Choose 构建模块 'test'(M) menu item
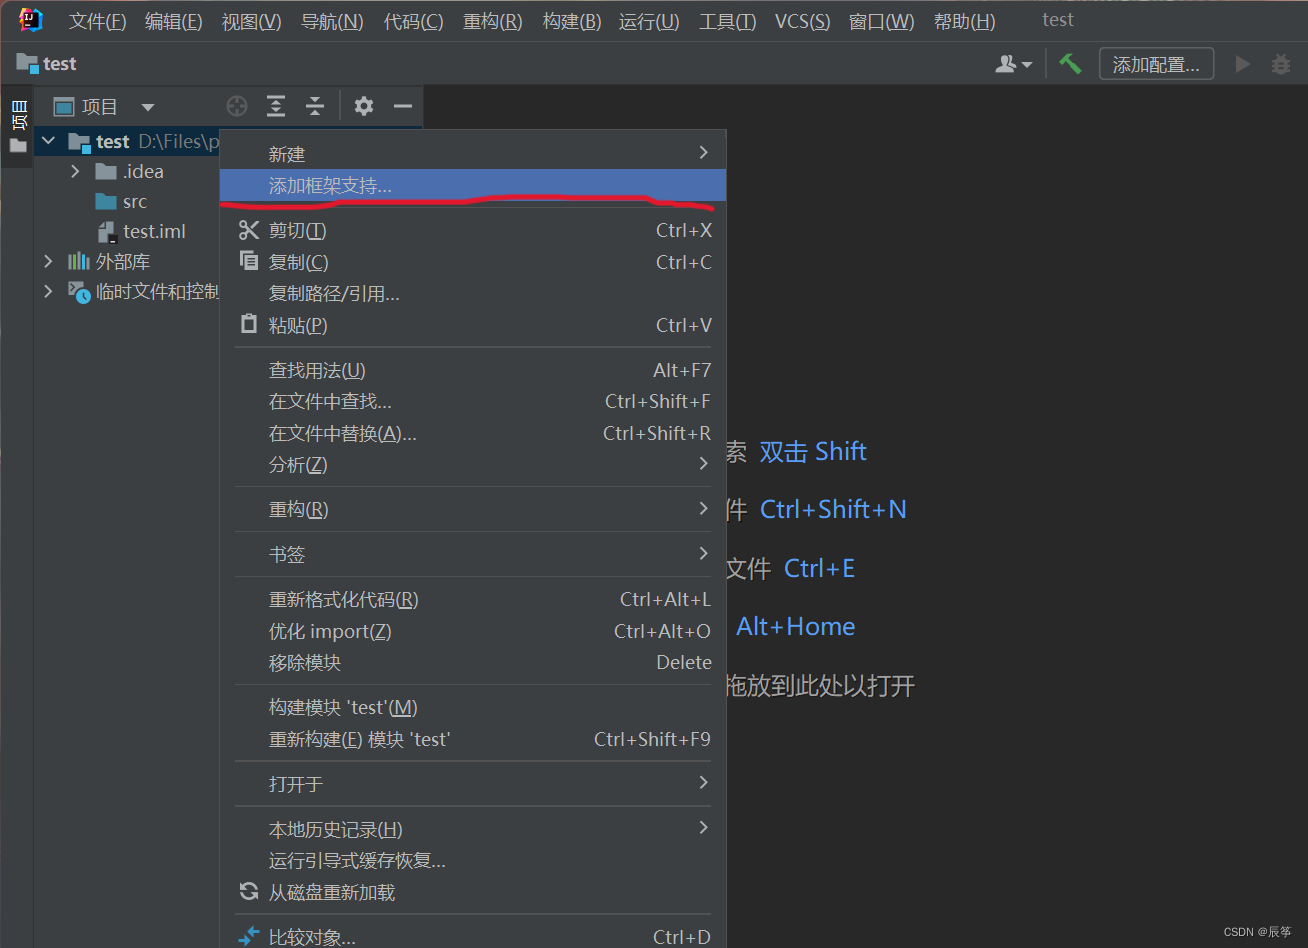This screenshot has width=1308, height=948. tap(473, 707)
